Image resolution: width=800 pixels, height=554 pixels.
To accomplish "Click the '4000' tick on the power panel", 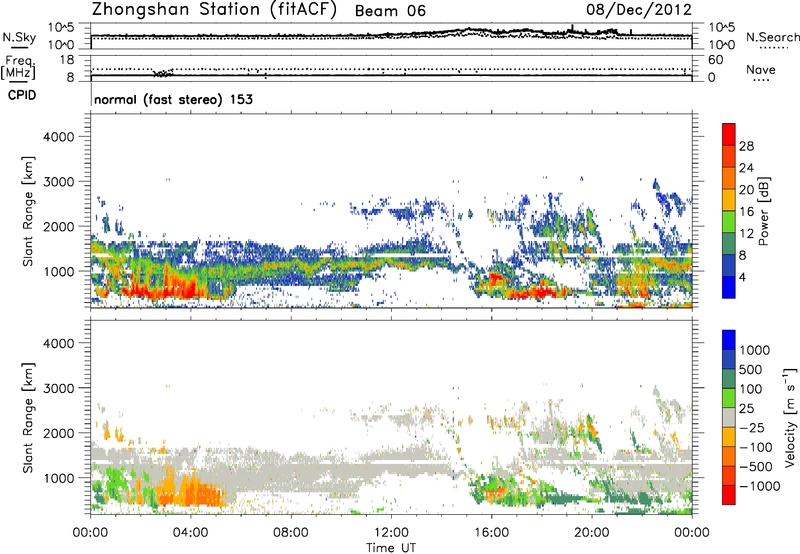I will [58, 137].
